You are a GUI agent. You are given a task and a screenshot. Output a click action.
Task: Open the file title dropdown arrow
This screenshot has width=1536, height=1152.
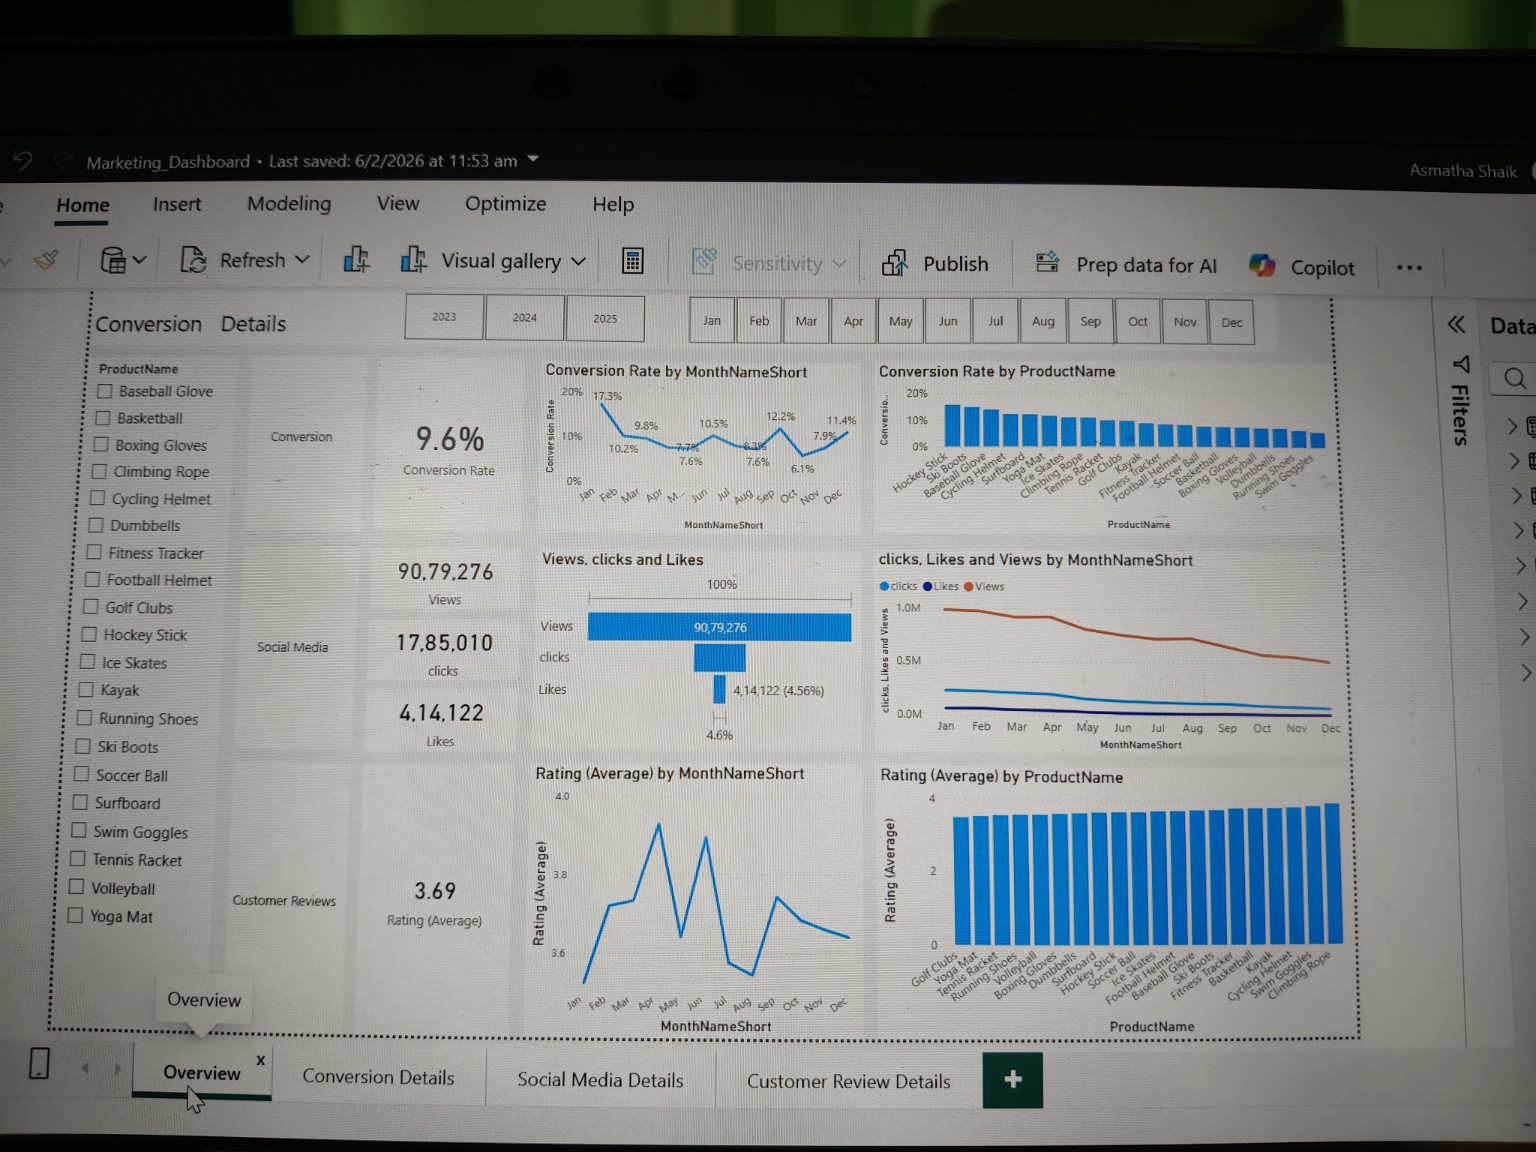(533, 159)
